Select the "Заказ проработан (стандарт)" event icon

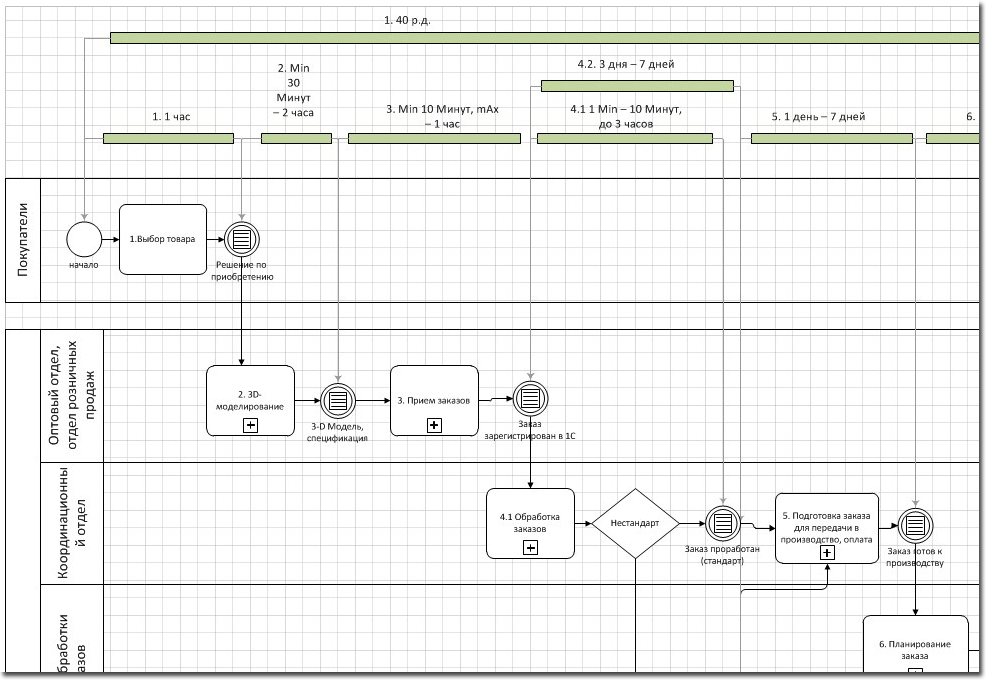click(x=722, y=523)
